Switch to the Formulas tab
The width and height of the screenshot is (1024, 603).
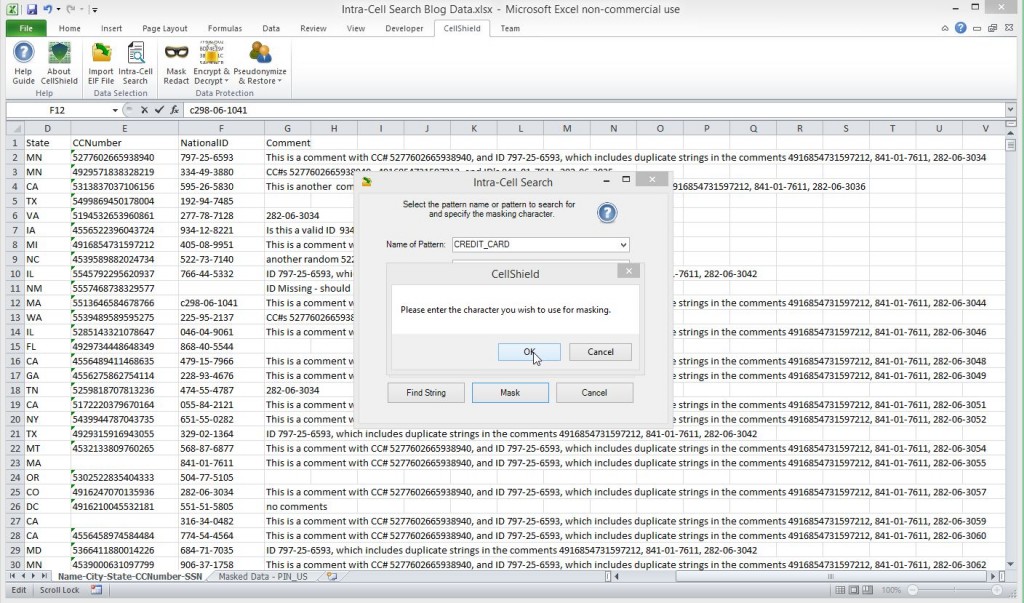tap(225, 28)
